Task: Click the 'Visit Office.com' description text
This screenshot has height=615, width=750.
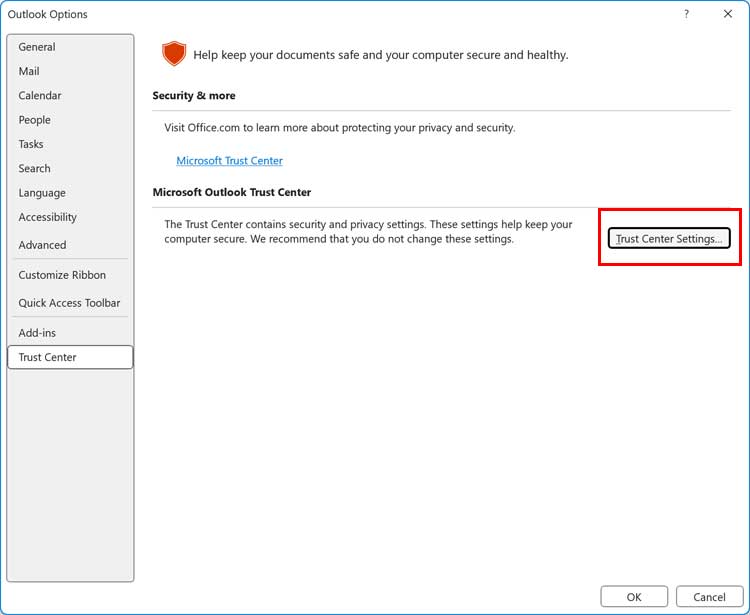Action: pos(340,128)
